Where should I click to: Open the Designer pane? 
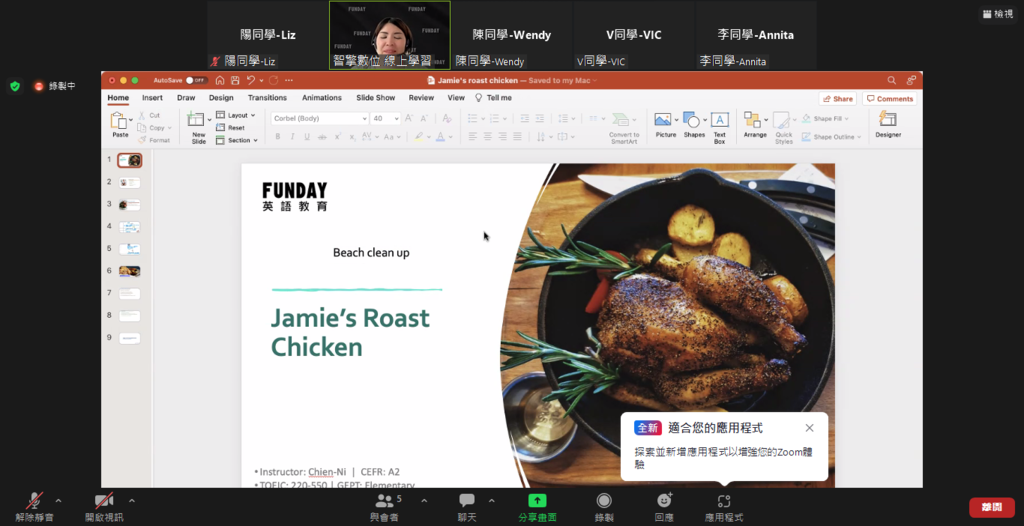(888, 124)
